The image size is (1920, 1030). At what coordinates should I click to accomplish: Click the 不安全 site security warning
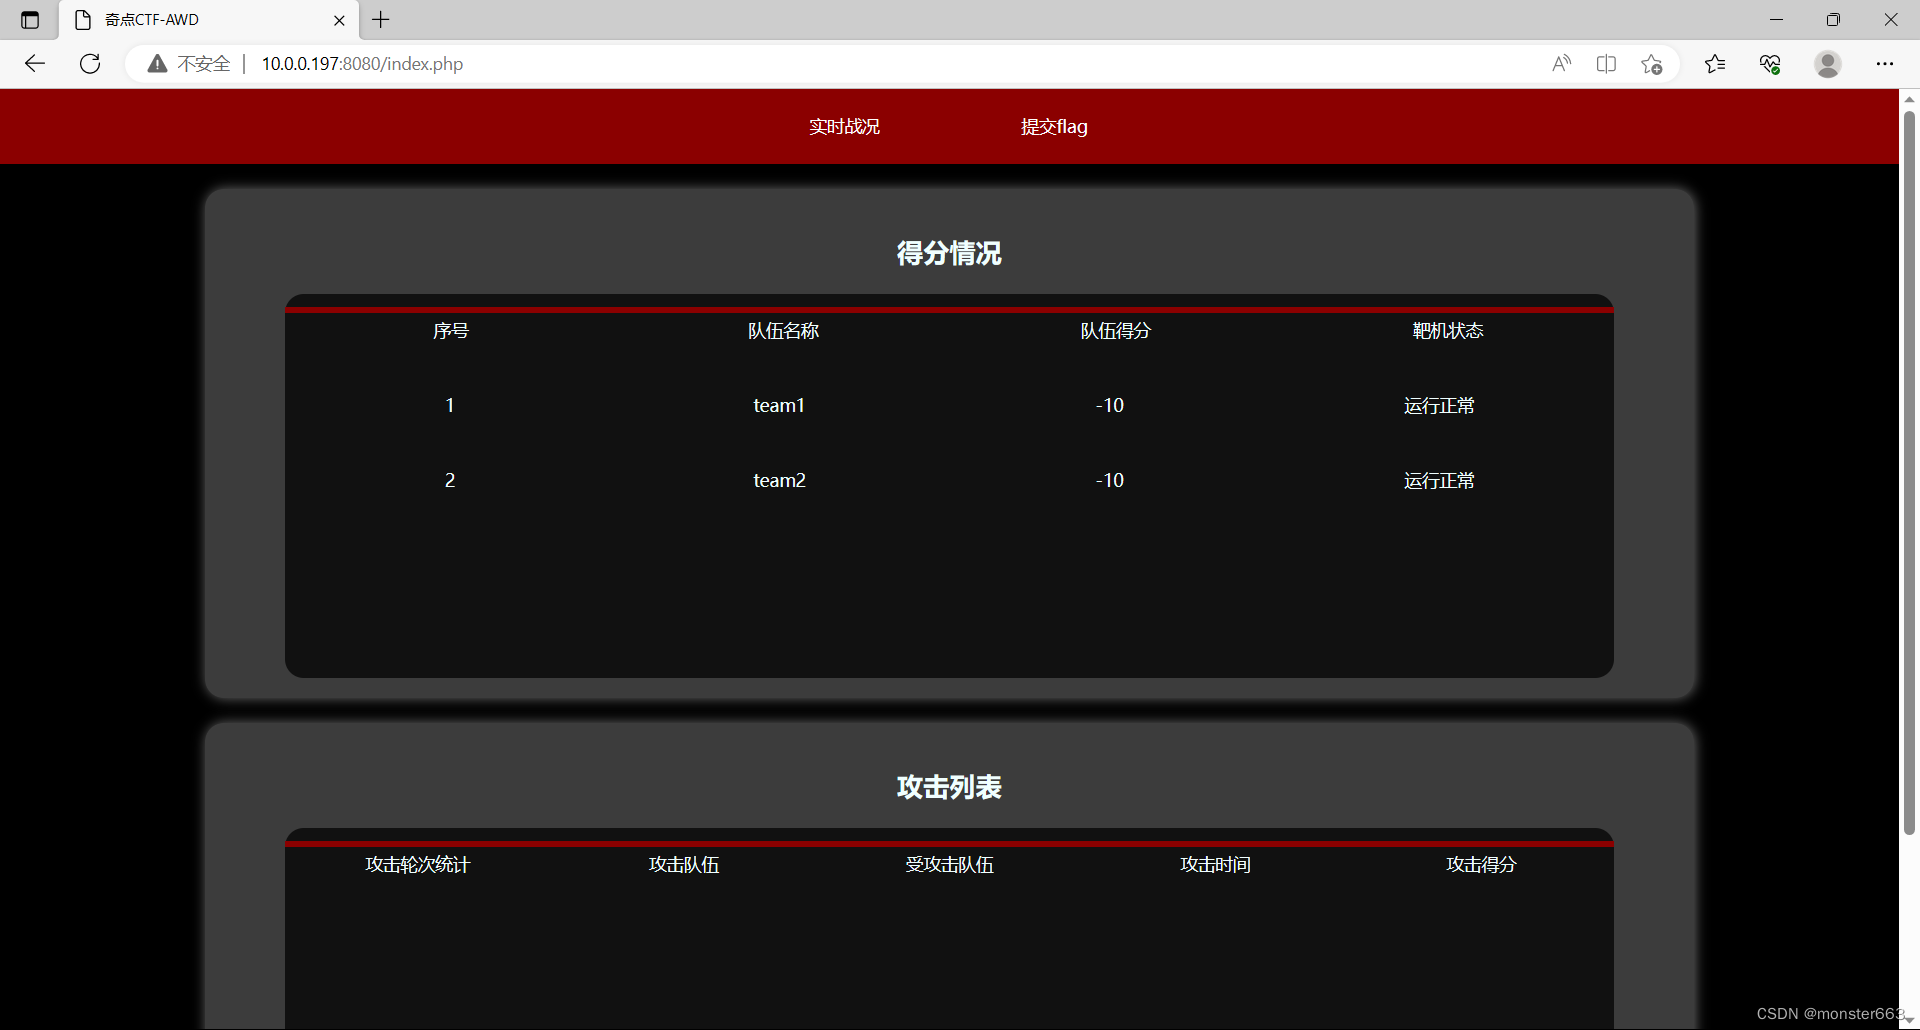click(189, 64)
